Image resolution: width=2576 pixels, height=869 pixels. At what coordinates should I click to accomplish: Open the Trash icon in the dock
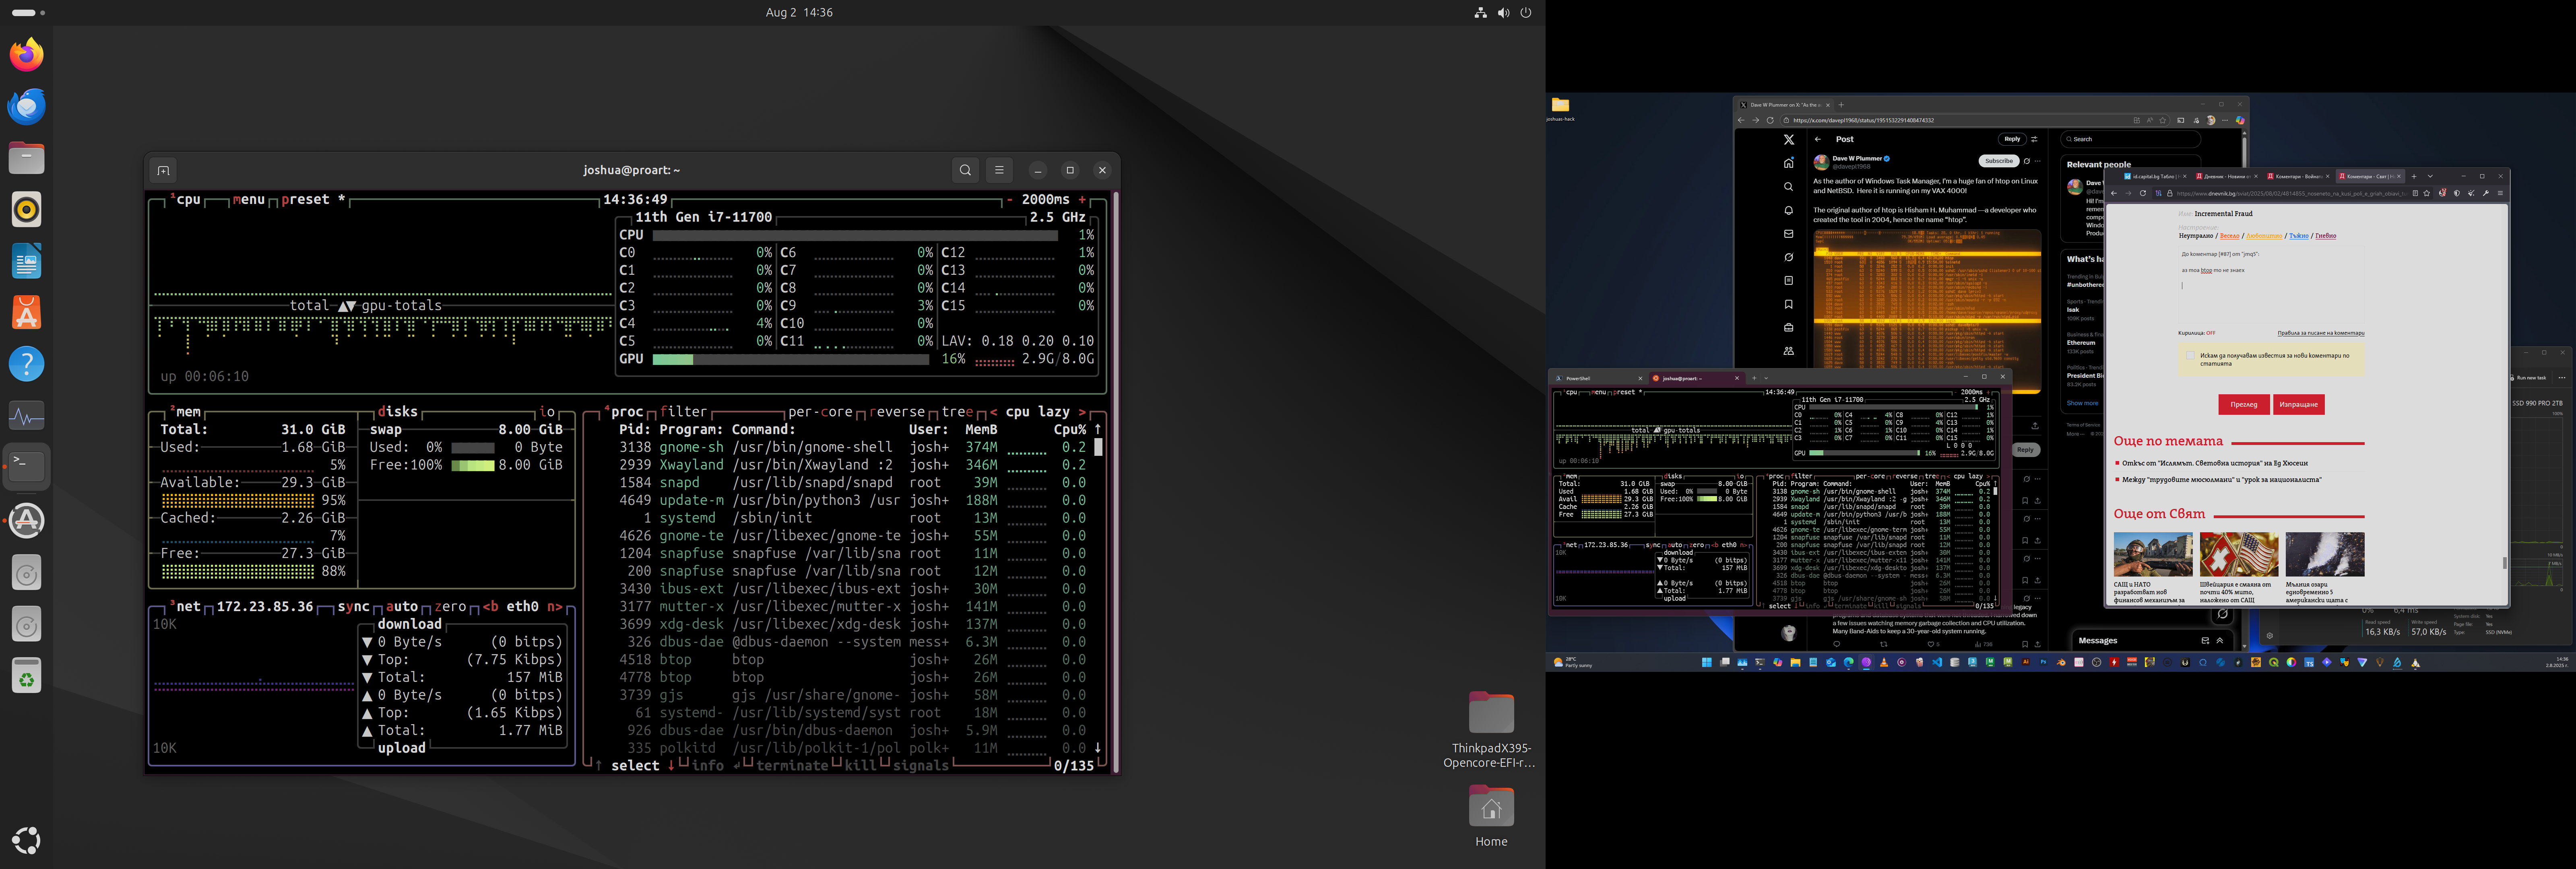[27, 676]
